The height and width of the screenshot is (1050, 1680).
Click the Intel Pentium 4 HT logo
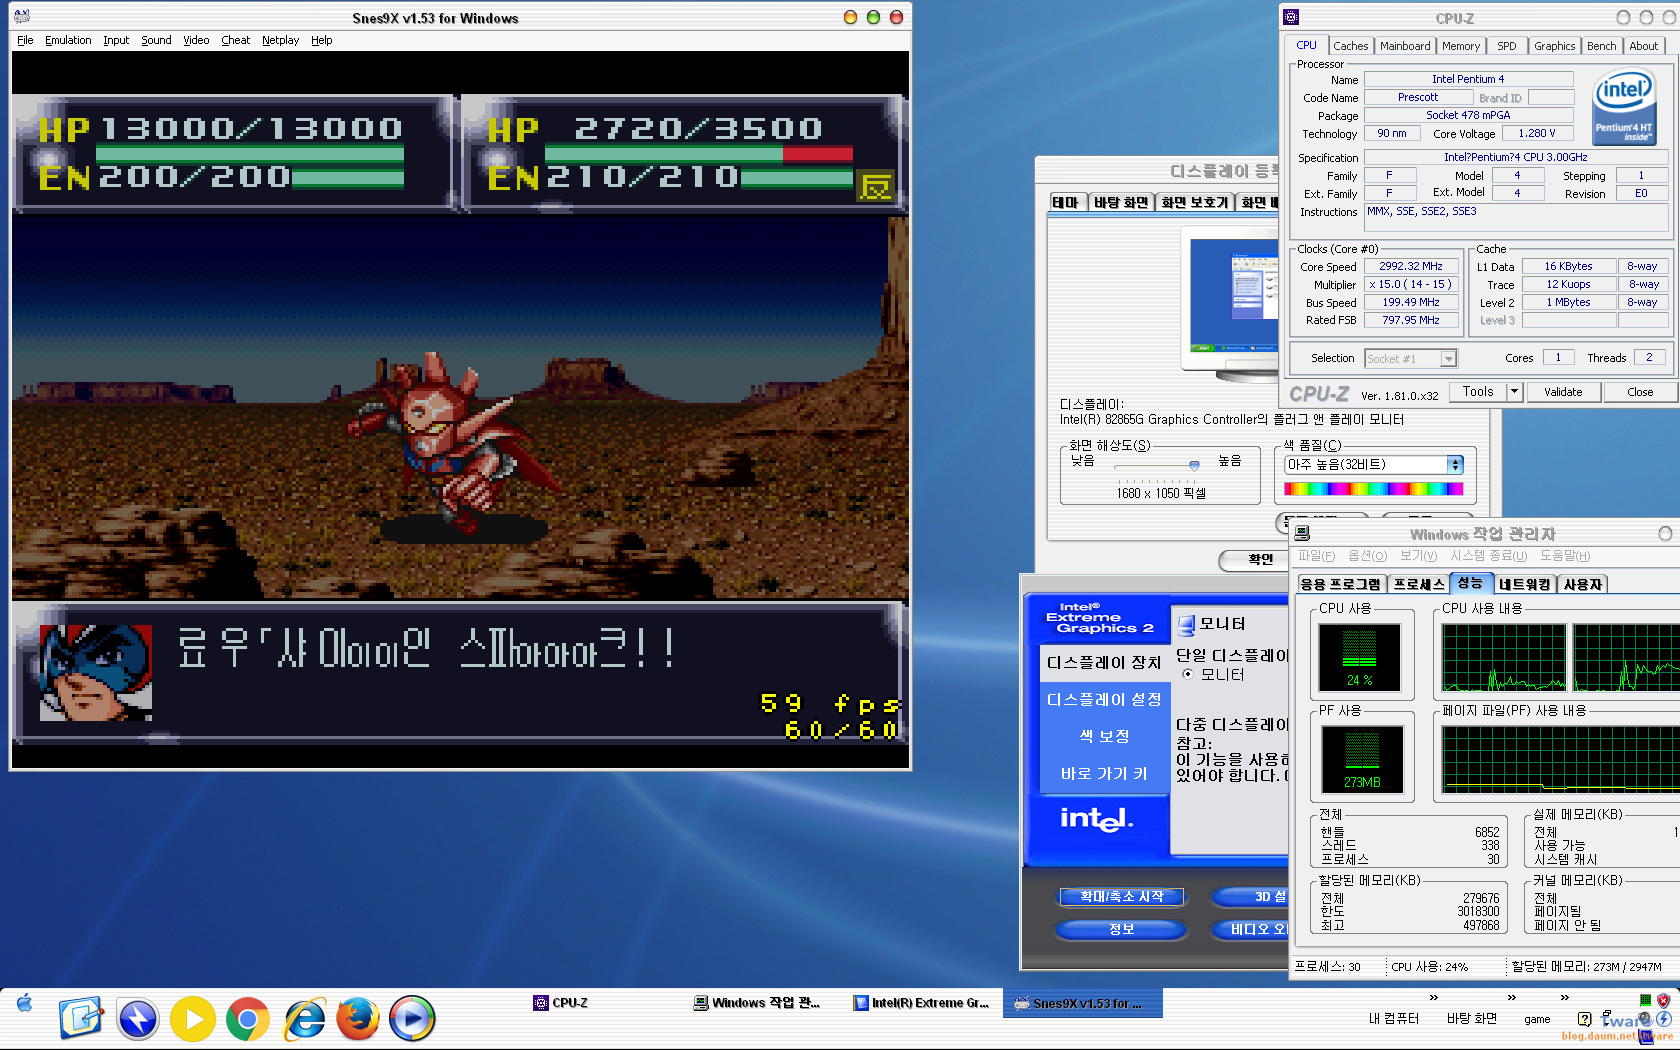[1623, 107]
